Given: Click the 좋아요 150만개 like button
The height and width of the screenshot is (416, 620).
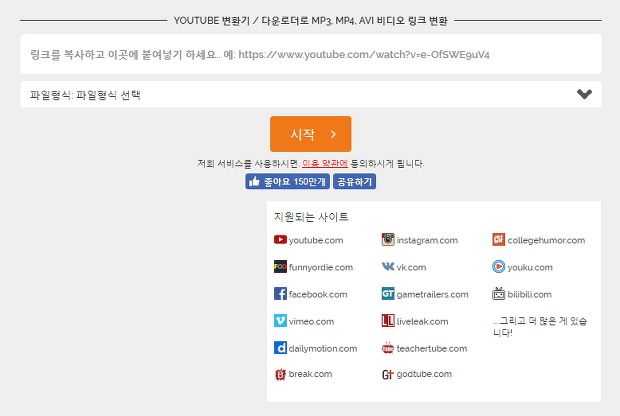Looking at the screenshot, I should coord(287,182).
